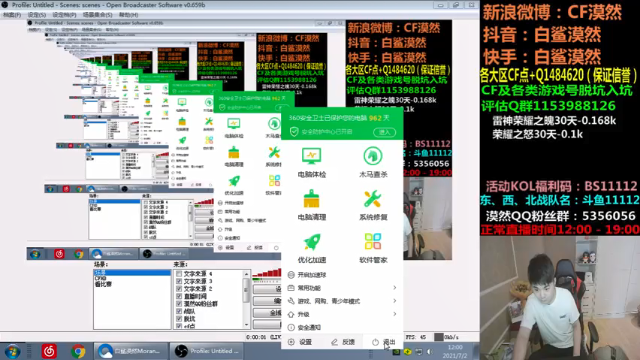Click the sources list scroll-up arrow
Viewport: 640px width, 360px height.
pyautogui.click(x=246, y=274)
